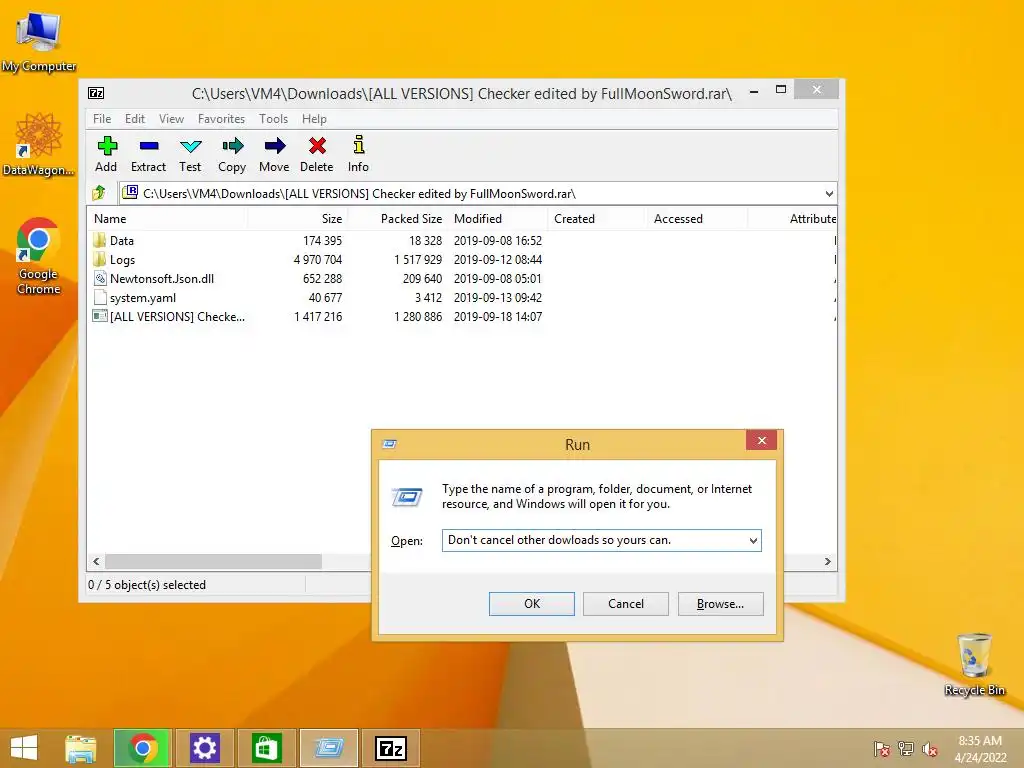Open the Edit menu
This screenshot has width=1024, height=768.
pos(135,119)
